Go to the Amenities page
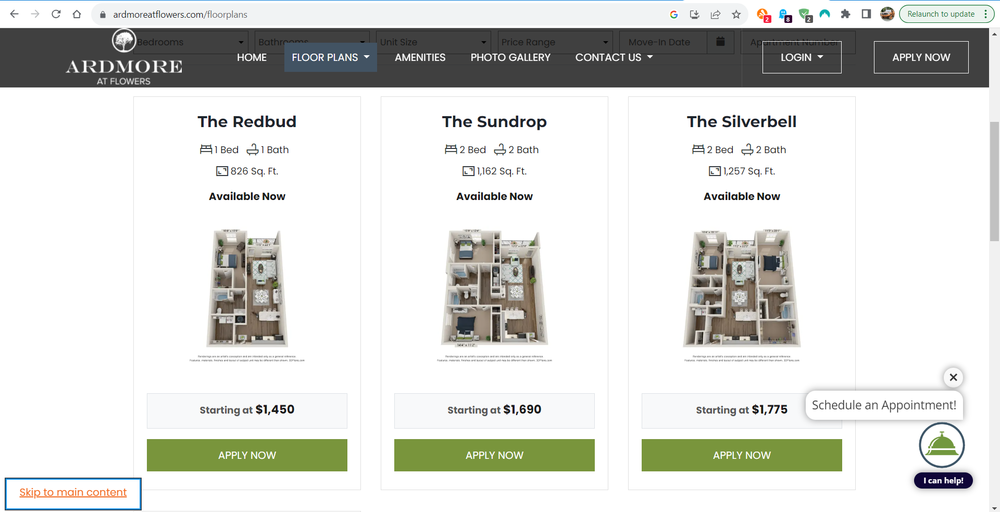Screen dimensions: 1000x512 (x=420, y=57)
